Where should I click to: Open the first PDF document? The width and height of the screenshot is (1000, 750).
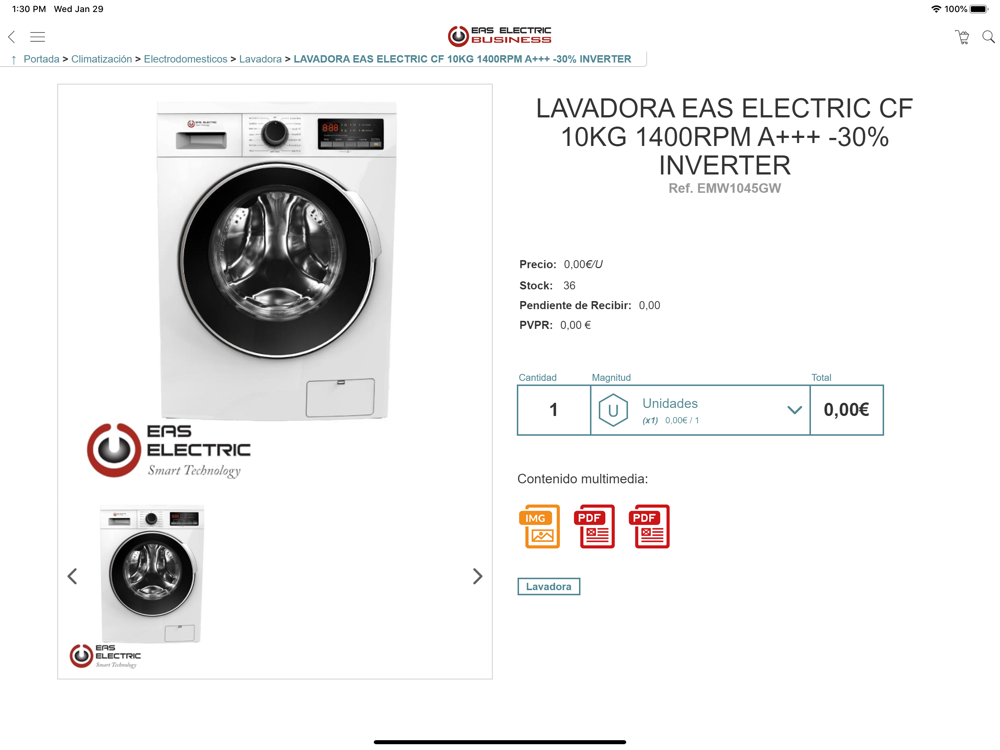[594, 526]
